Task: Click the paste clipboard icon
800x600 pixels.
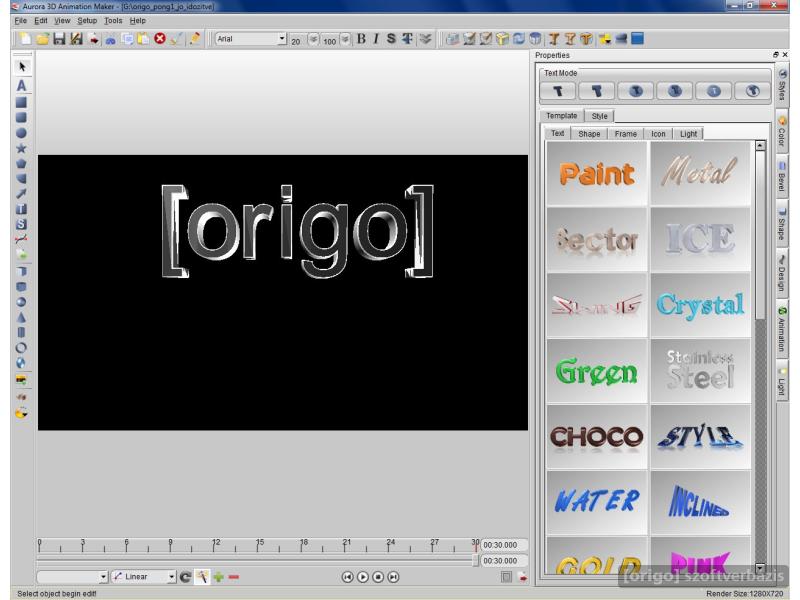Action: point(143,39)
